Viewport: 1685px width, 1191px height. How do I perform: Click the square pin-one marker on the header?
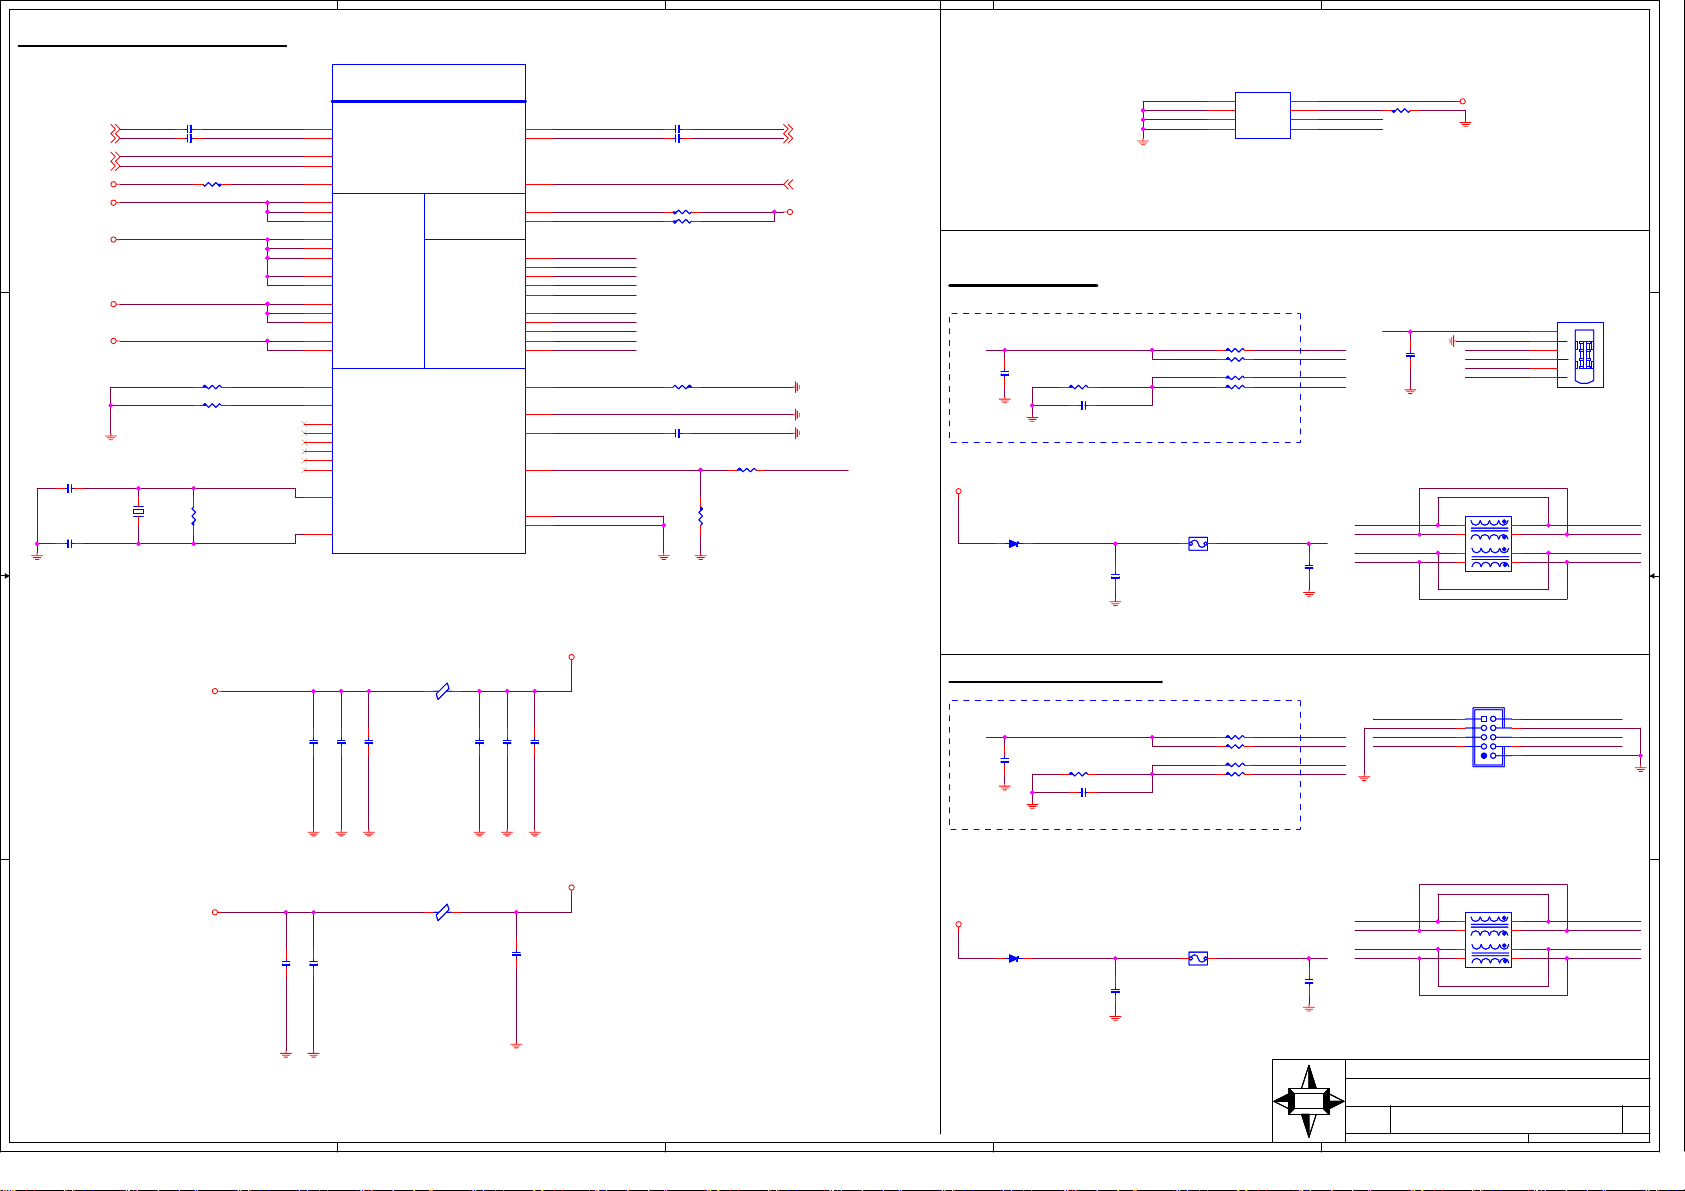click(1483, 719)
